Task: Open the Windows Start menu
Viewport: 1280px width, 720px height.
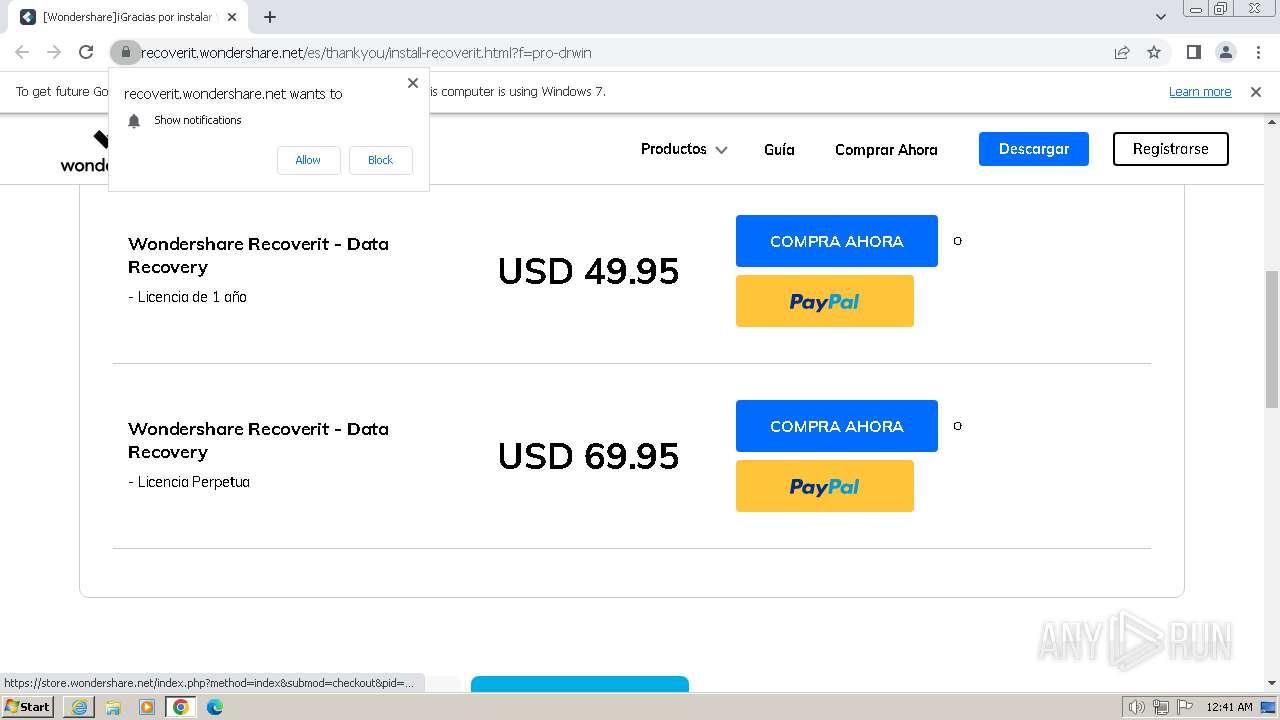Action: coord(28,707)
